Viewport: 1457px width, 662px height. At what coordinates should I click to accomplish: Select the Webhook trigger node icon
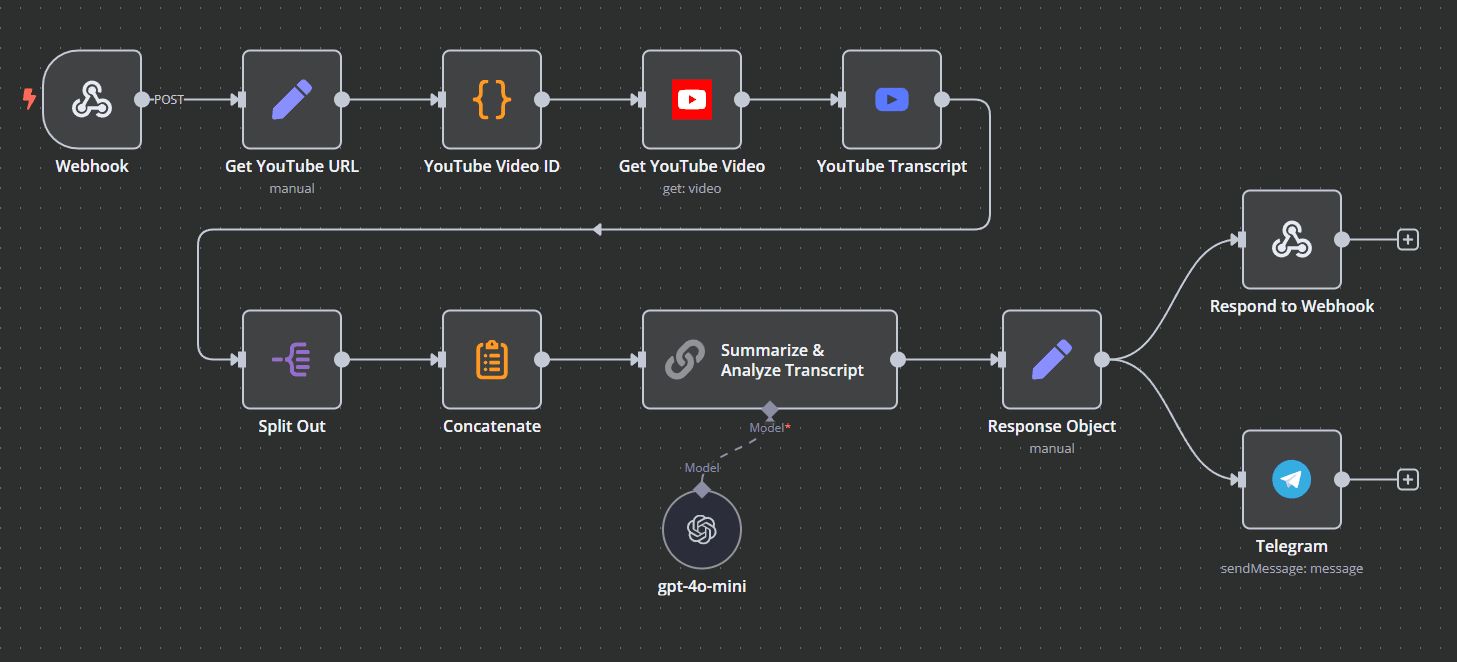[92, 100]
